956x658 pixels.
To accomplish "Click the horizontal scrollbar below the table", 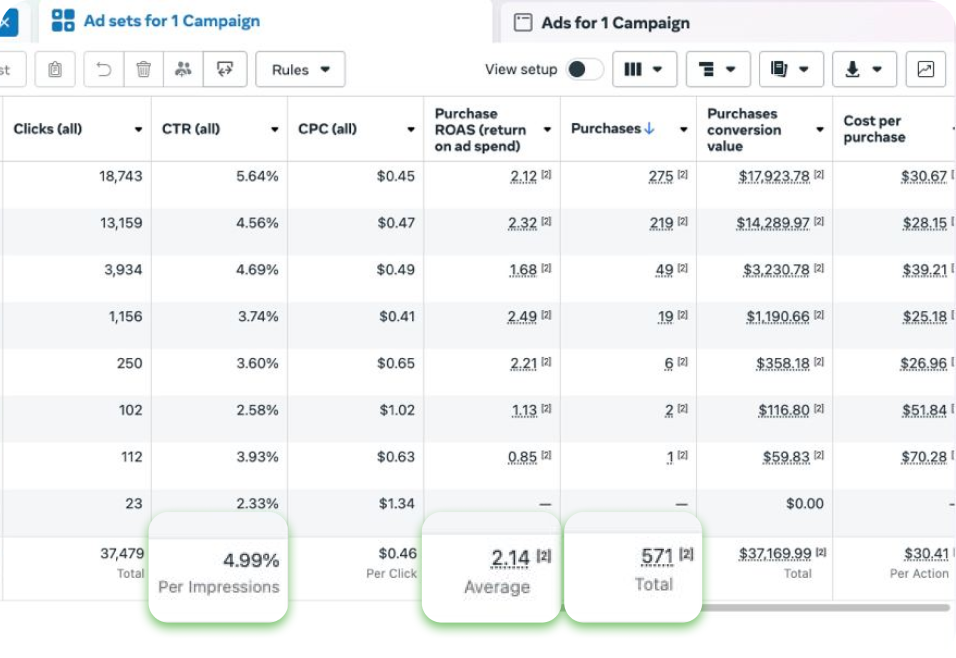I will (825, 607).
